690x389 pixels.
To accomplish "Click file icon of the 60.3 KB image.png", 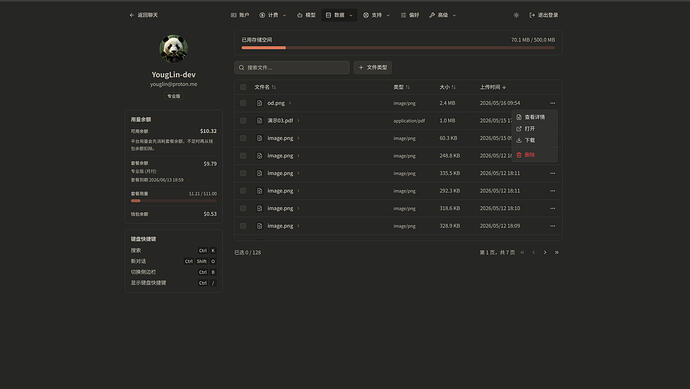I will [259, 138].
